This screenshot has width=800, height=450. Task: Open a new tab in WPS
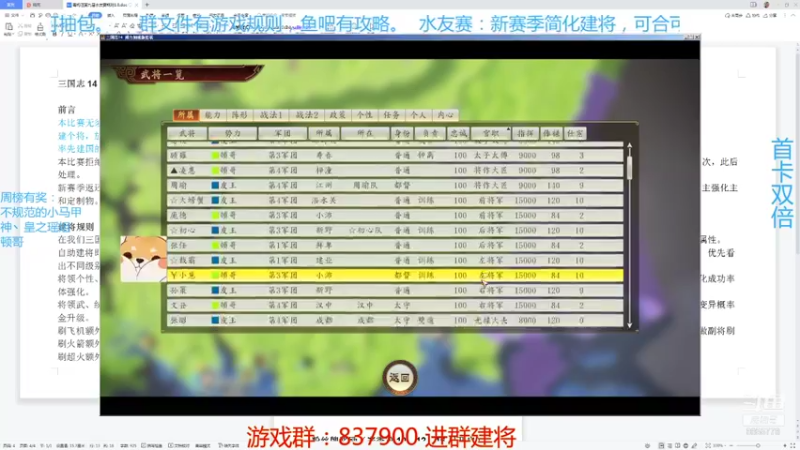tap(147, 5)
